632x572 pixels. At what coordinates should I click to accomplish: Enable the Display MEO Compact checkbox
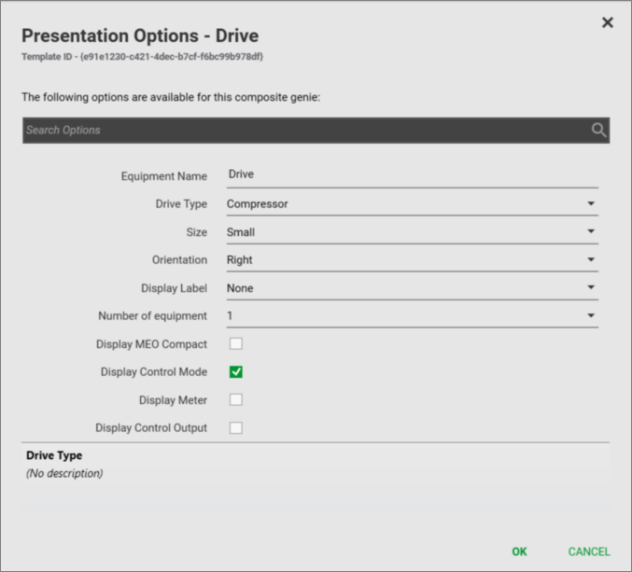click(236, 344)
